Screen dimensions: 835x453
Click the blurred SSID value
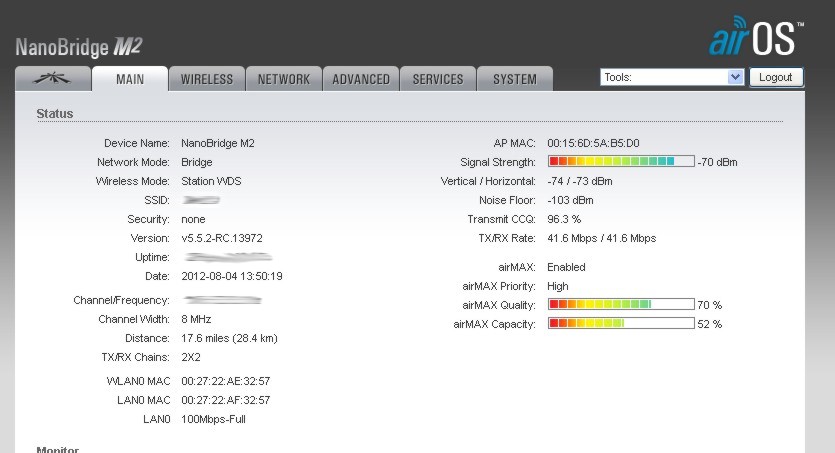coord(201,200)
